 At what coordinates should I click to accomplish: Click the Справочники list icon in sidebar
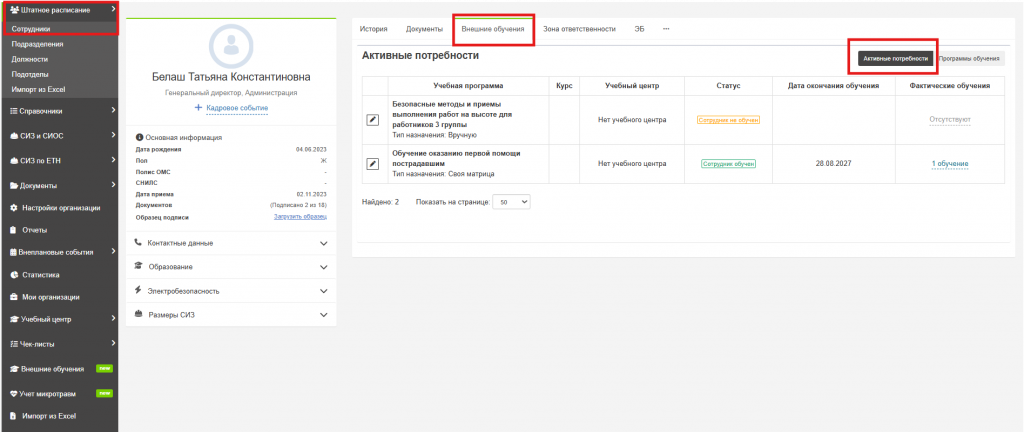(14, 111)
